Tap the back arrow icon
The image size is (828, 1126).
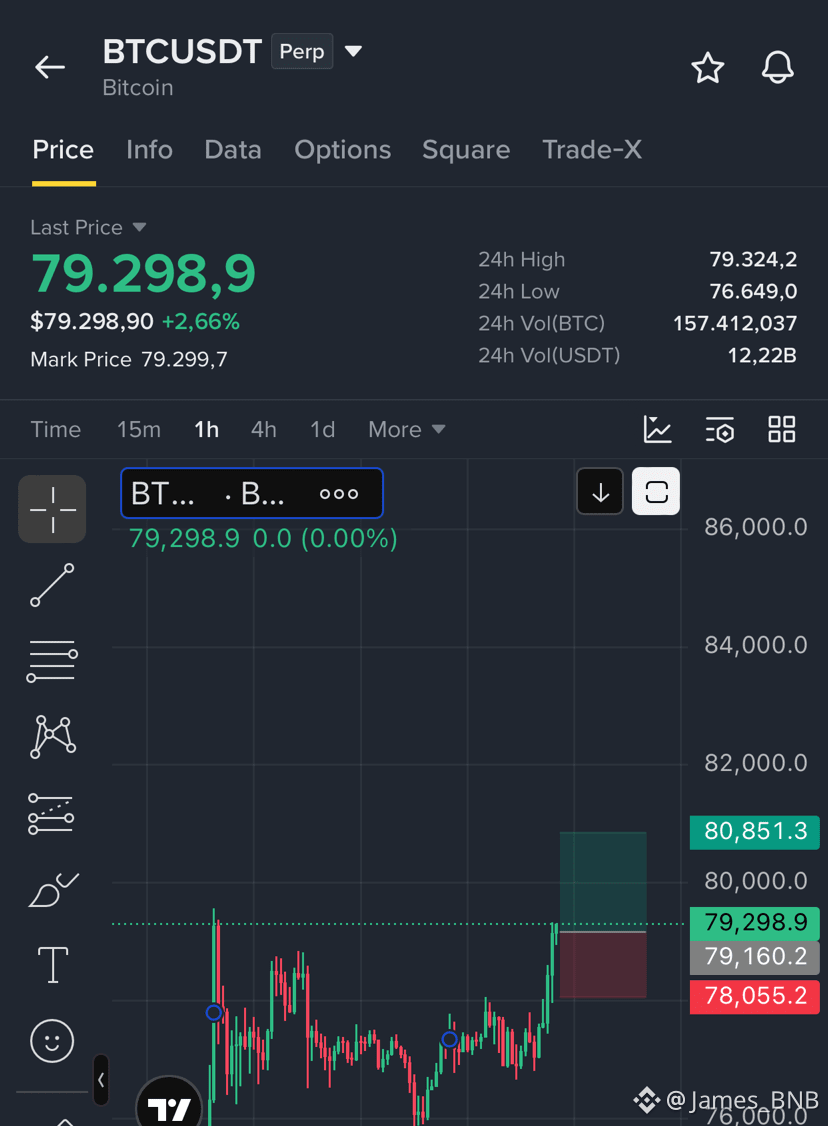(50, 68)
